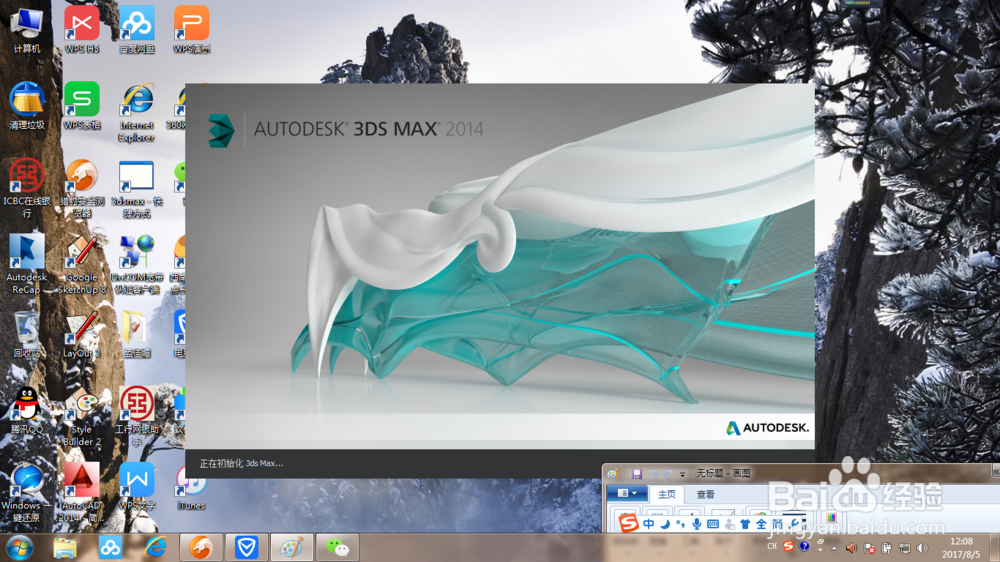Show hidden tray icons arrow

834,548
